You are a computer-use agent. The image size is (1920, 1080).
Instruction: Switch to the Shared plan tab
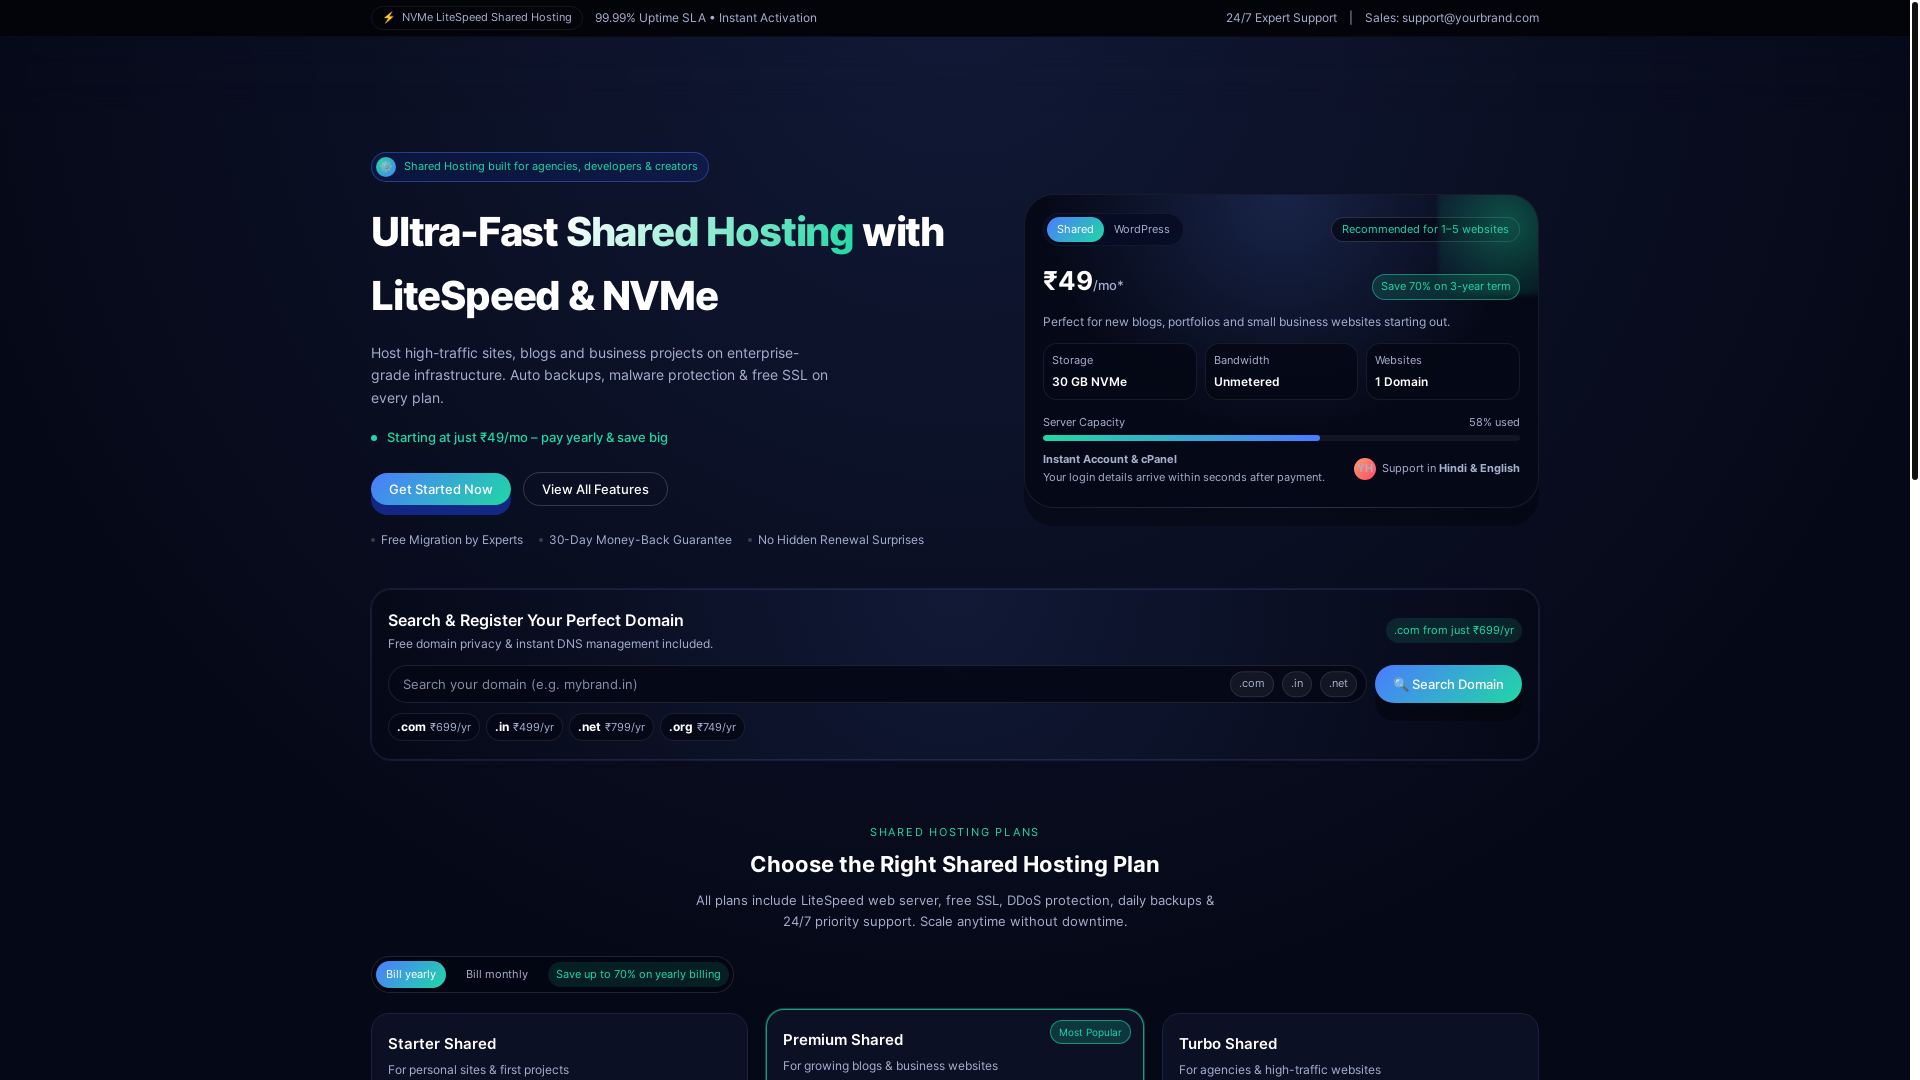1075,230
